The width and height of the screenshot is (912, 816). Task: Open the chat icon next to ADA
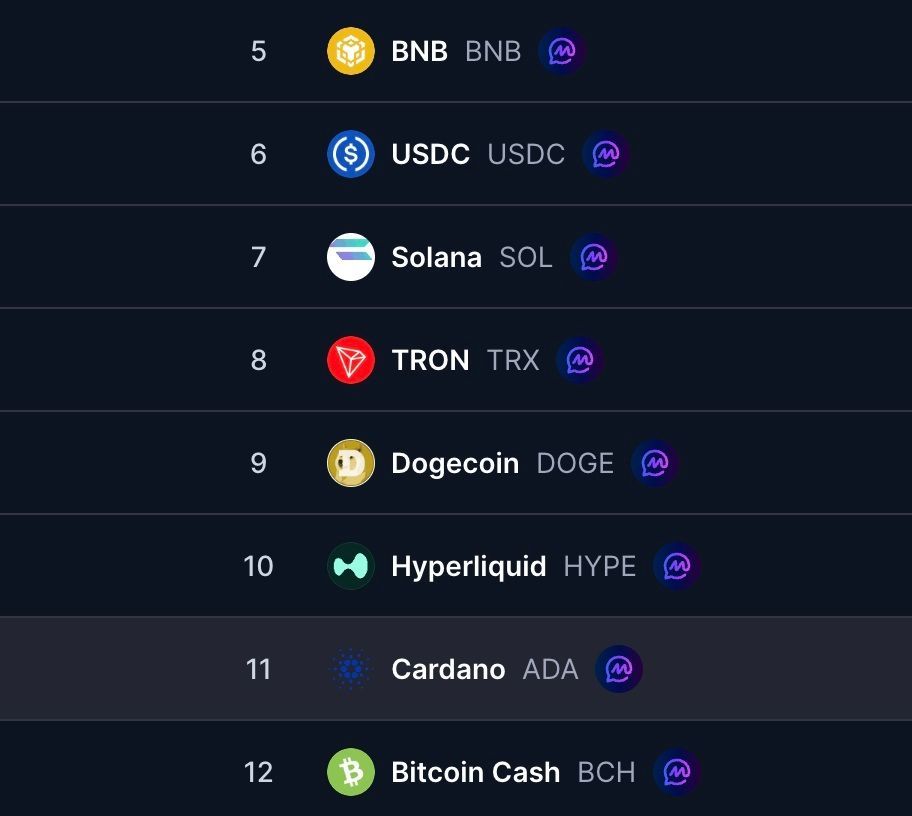(x=619, y=669)
